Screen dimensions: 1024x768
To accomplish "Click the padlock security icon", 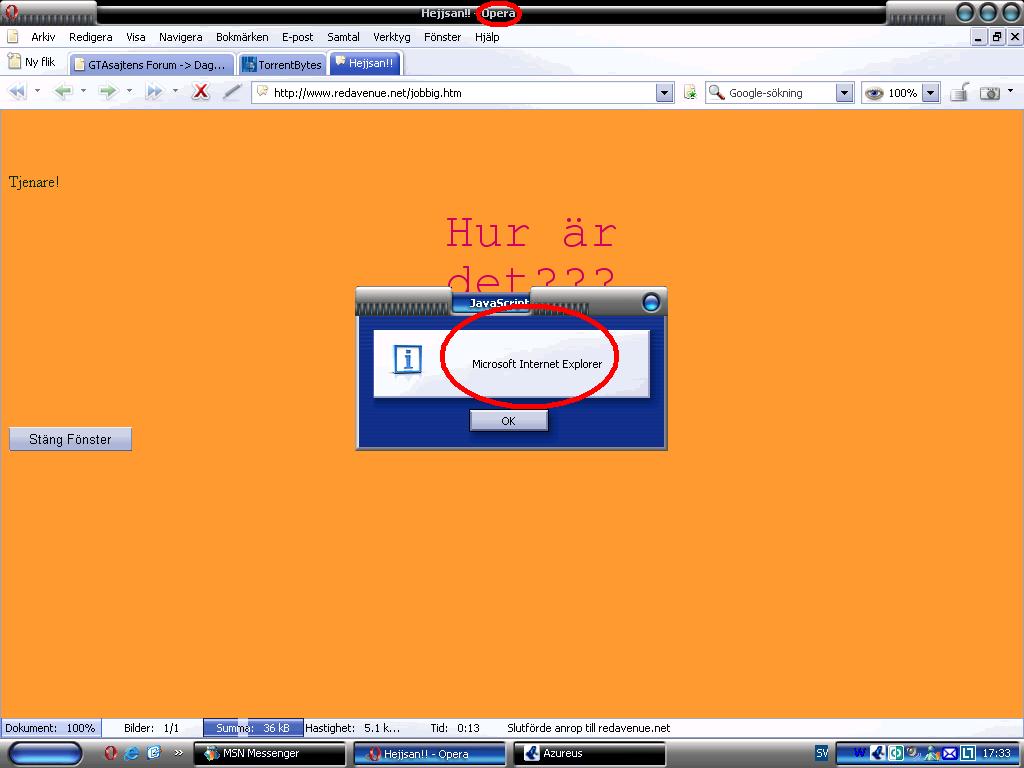I will (959, 93).
